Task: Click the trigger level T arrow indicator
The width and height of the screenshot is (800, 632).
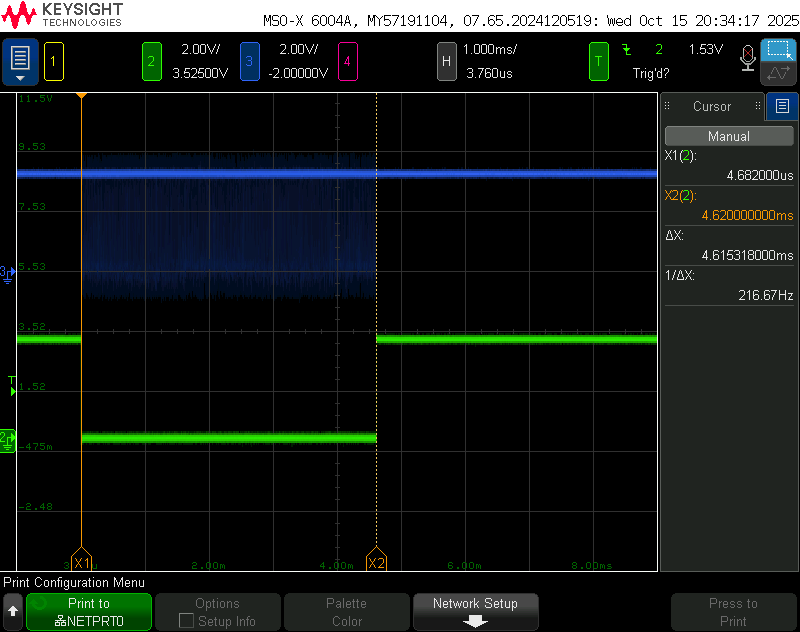Action: pos(12,386)
